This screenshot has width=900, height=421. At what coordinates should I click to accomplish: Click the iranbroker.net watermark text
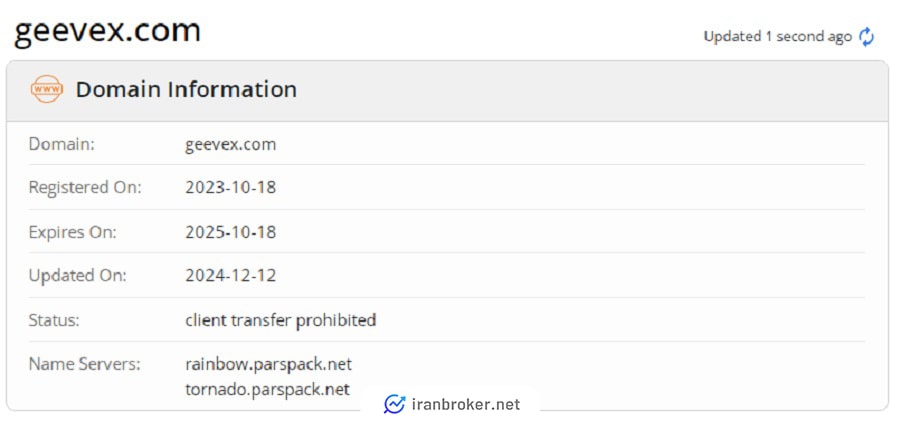[x=466, y=404]
